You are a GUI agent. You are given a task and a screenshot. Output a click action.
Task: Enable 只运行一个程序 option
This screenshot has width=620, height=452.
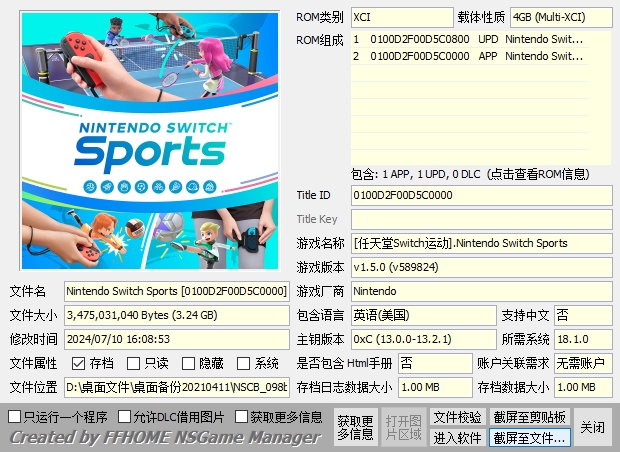[x=15, y=416]
